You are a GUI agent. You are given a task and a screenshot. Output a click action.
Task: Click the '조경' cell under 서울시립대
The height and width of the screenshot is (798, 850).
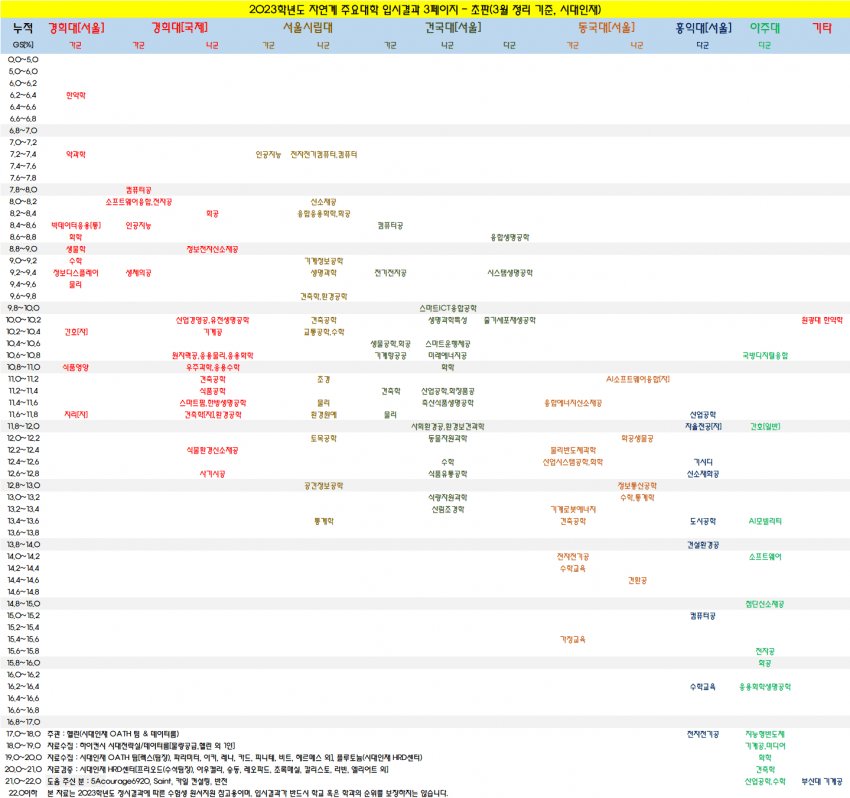click(324, 379)
